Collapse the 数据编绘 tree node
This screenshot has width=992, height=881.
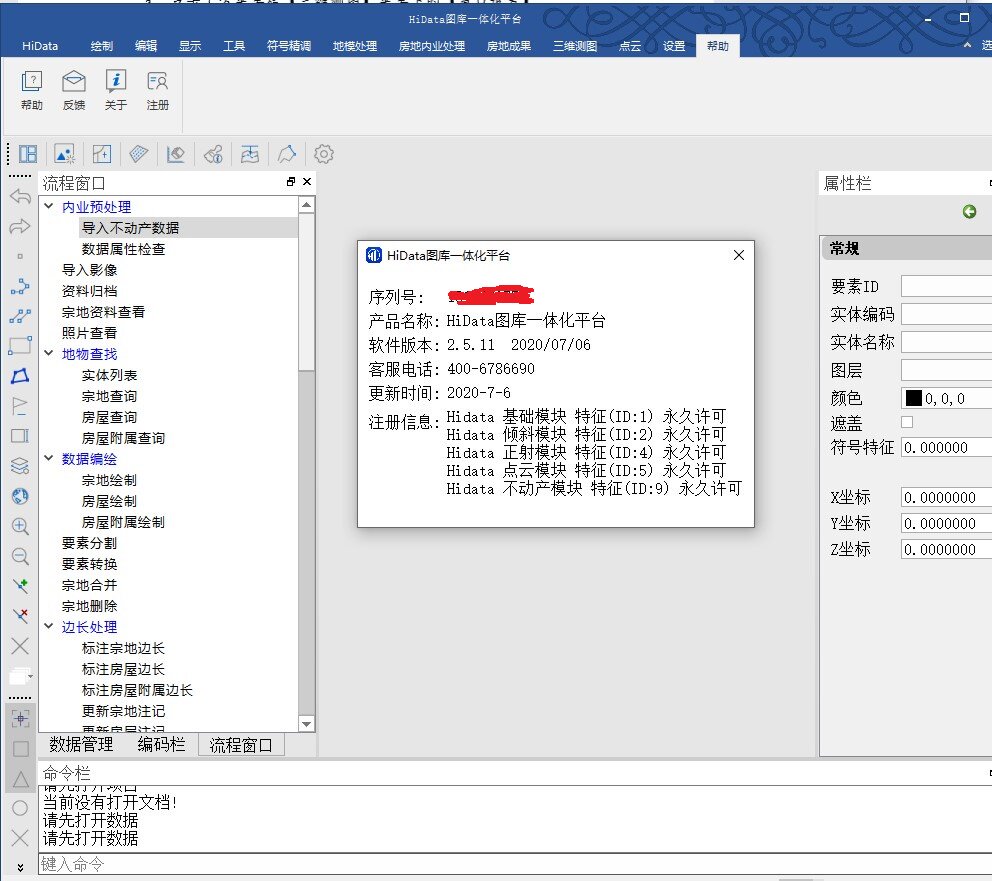(49, 458)
